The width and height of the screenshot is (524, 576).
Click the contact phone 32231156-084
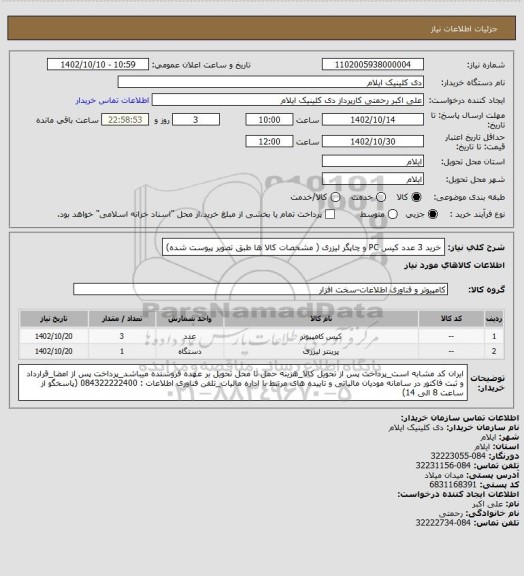tap(443, 465)
